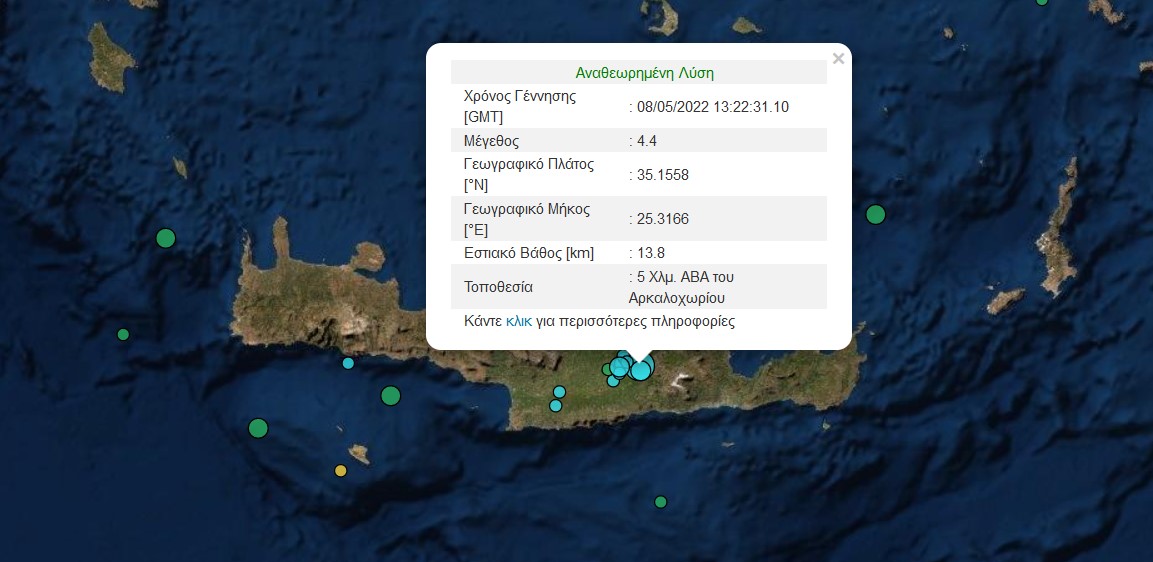1153x562 pixels.
Task: Select the green marker partly hidden in the Arkalochori cluster
Action: [606, 369]
